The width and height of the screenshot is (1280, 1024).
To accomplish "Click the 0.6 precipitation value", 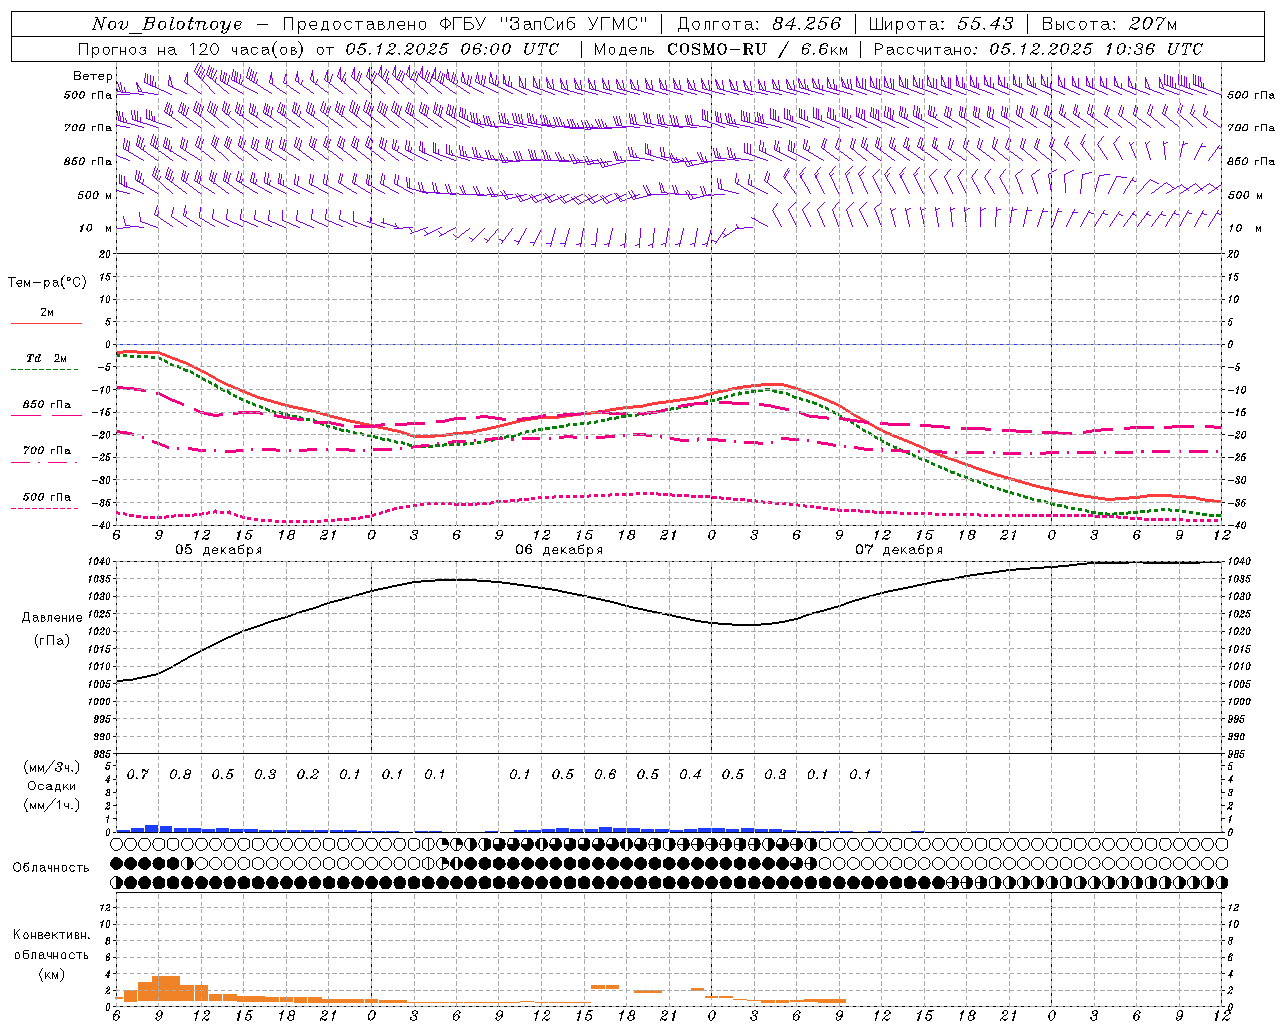I will point(605,775).
